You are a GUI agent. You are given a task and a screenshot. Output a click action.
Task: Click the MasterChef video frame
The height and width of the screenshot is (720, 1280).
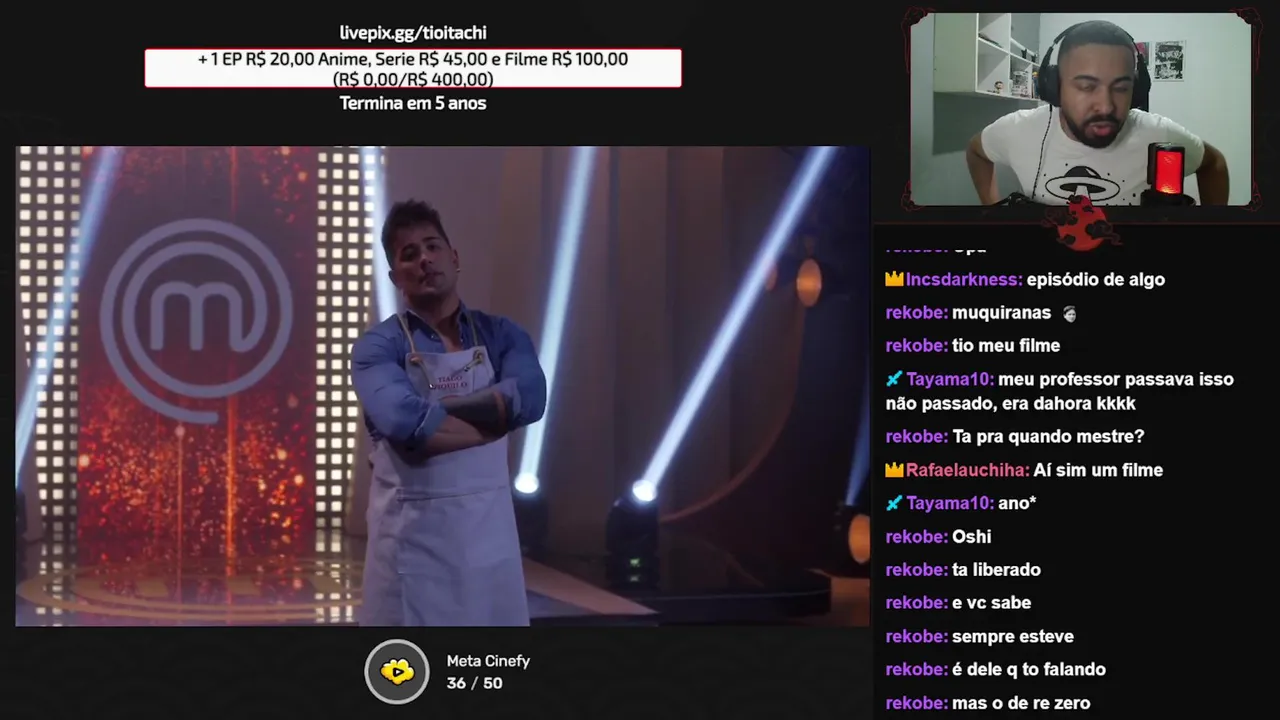[x=442, y=386]
